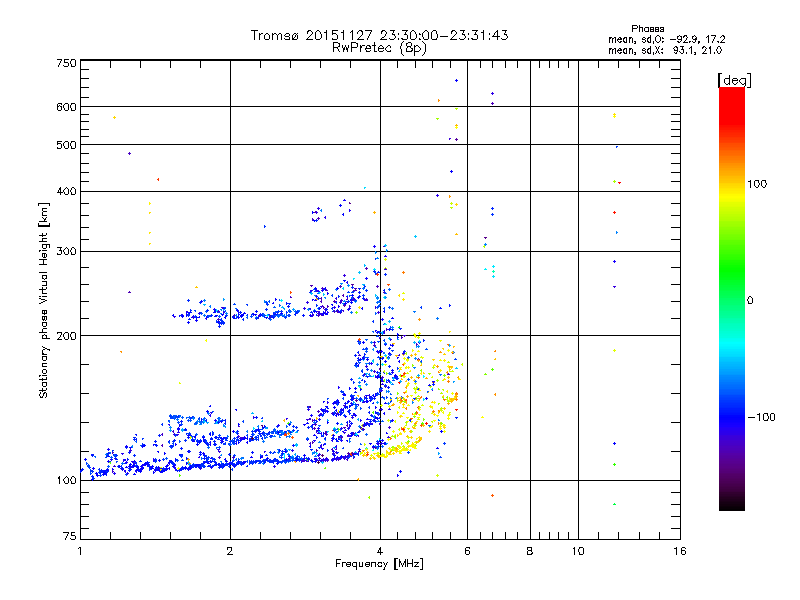800x600 pixels.
Task: Click the y-axis label '75'
Action: click(70, 536)
